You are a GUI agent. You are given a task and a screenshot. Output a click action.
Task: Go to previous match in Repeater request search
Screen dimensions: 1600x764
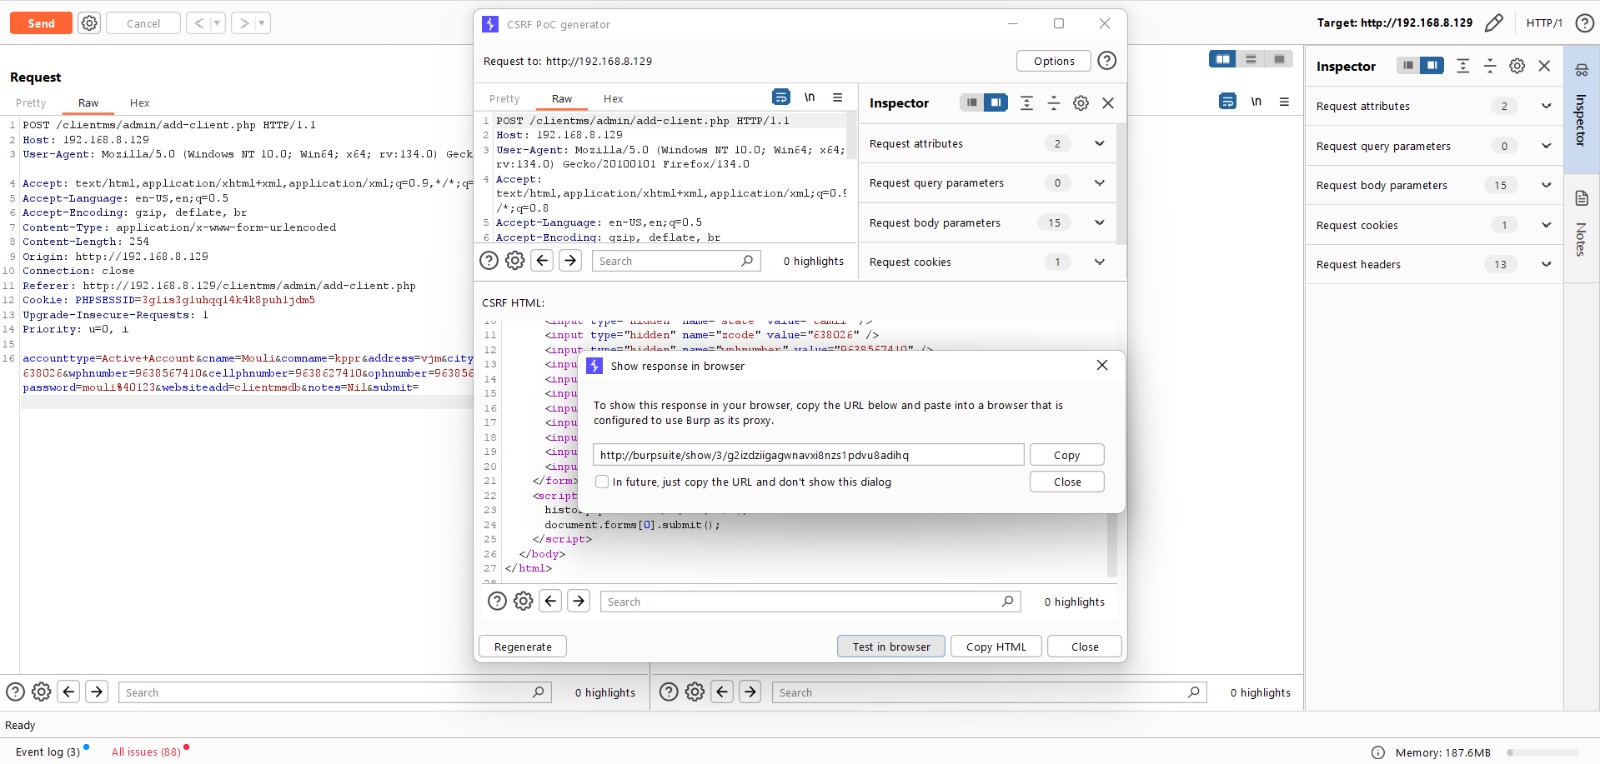click(x=69, y=691)
